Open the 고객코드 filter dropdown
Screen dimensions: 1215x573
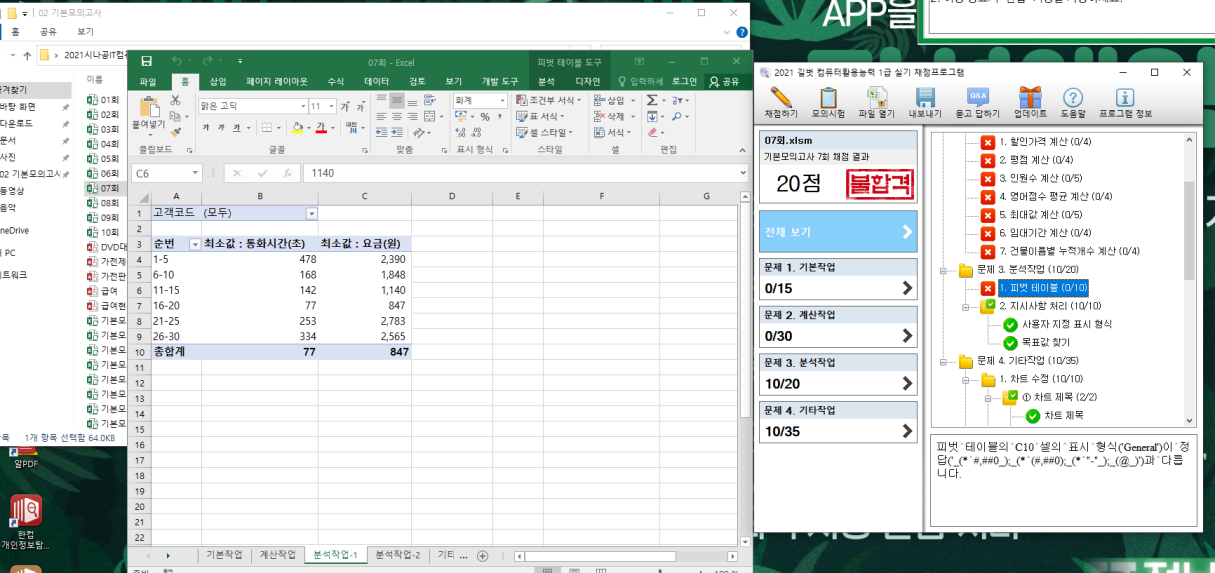pyautogui.click(x=311, y=213)
